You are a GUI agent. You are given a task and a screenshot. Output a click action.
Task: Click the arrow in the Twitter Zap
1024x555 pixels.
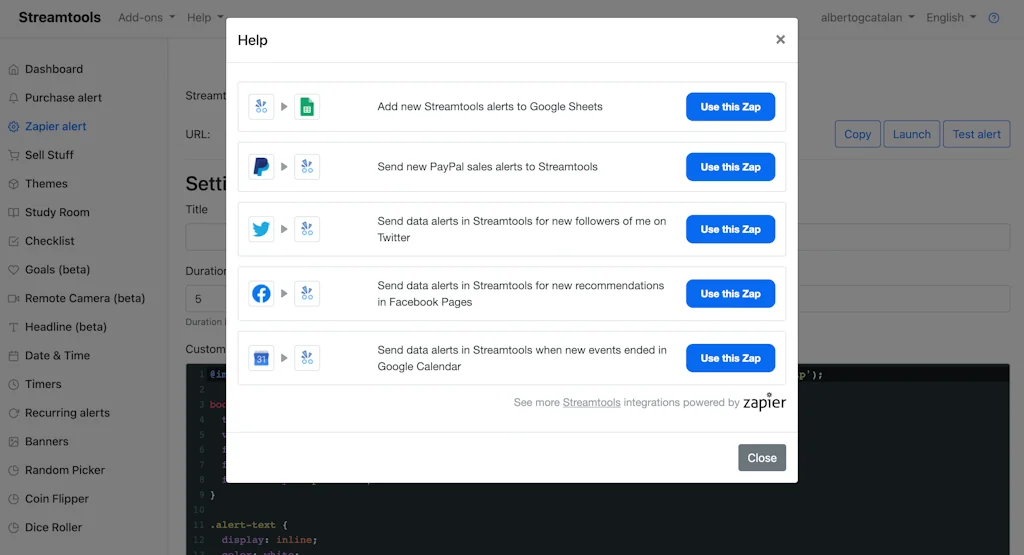click(x=284, y=229)
